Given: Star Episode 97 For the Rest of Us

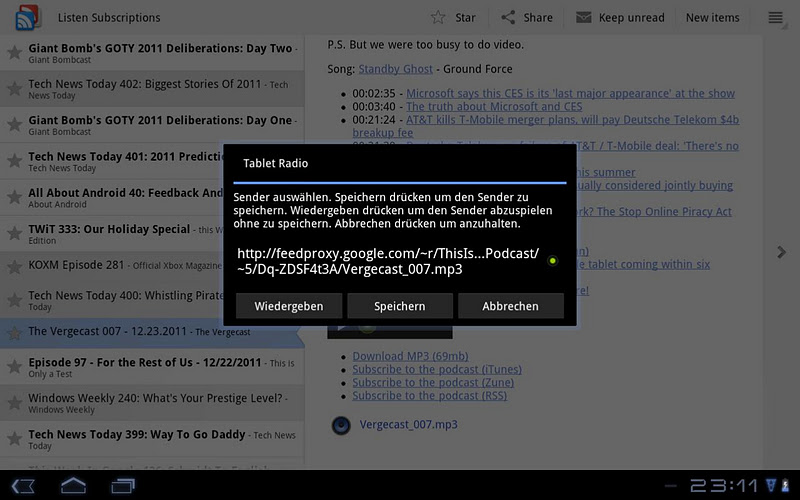Looking at the screenshot, I should click(x=14, y=366).
